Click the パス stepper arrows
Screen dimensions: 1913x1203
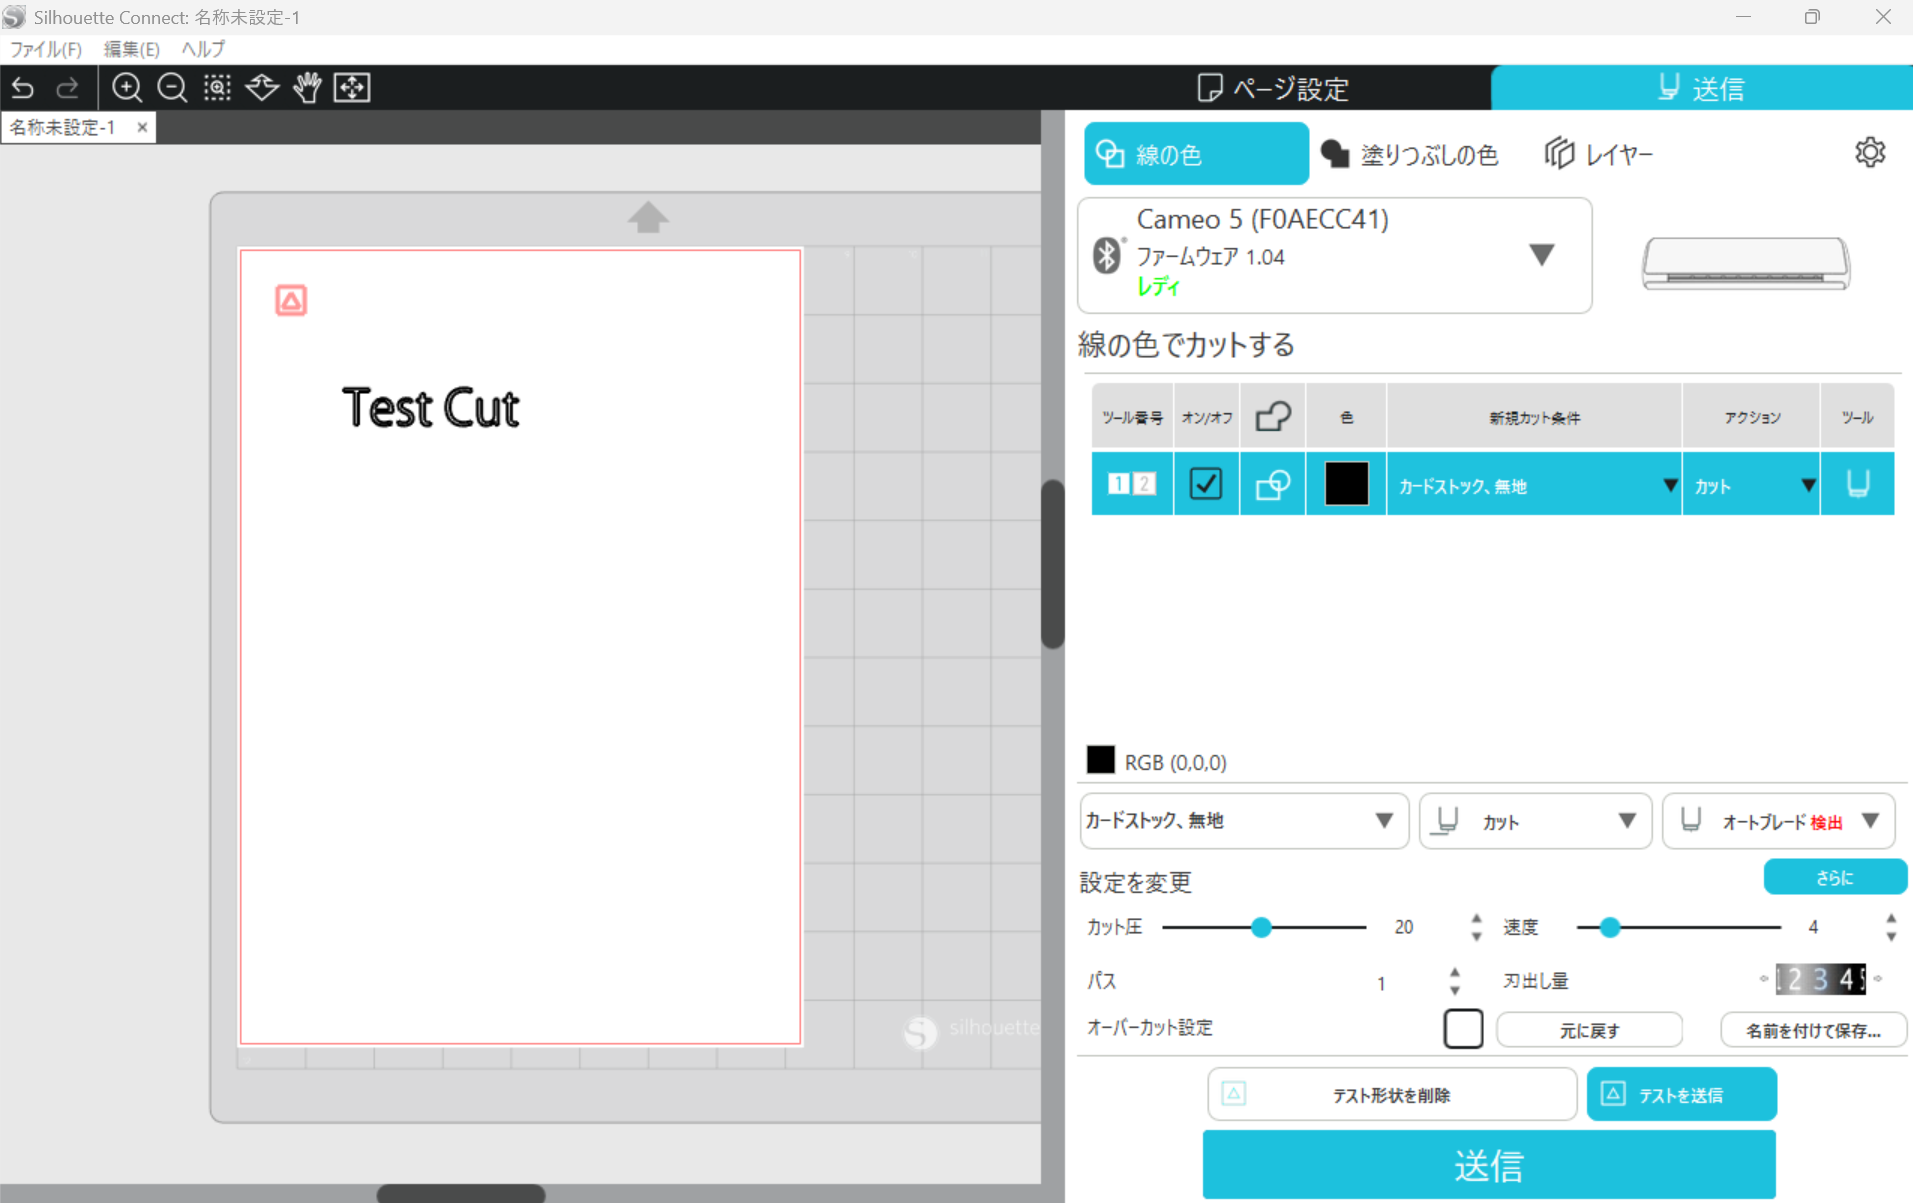click(1454, 981)
